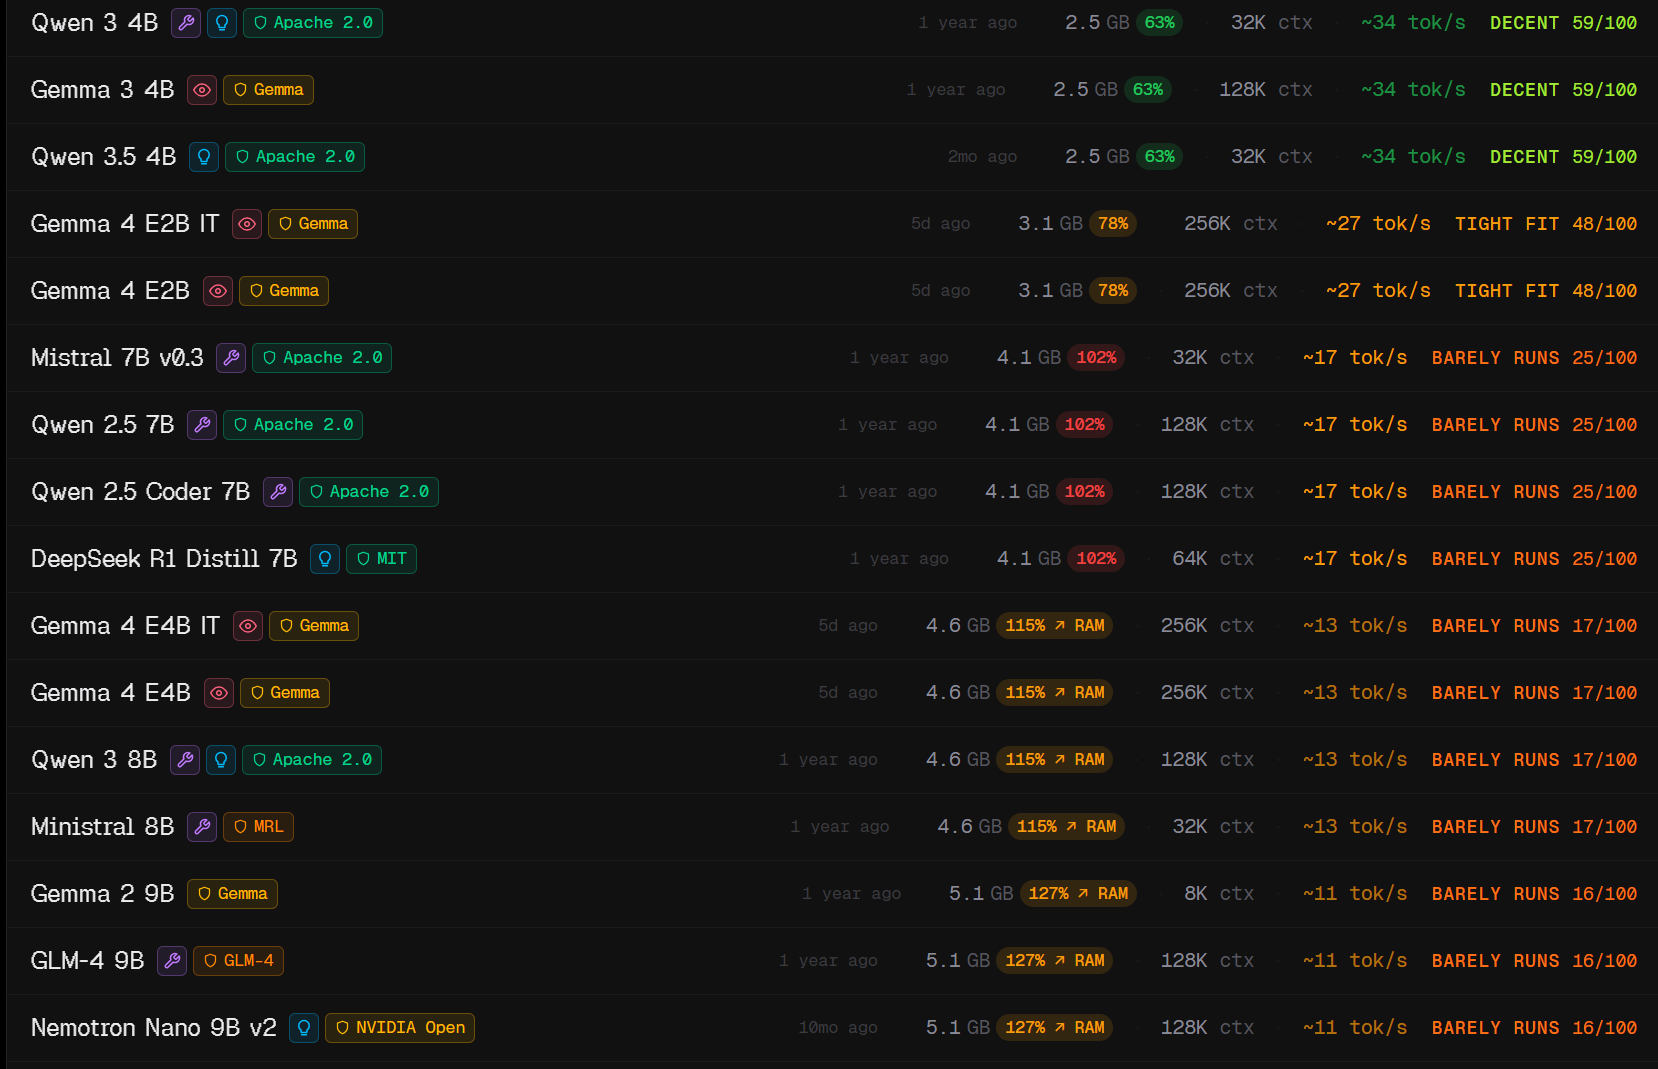Click the NVIDIA Open license badge
The width and height of the screenshot is (1658, 1069).
click(400, 1028)
